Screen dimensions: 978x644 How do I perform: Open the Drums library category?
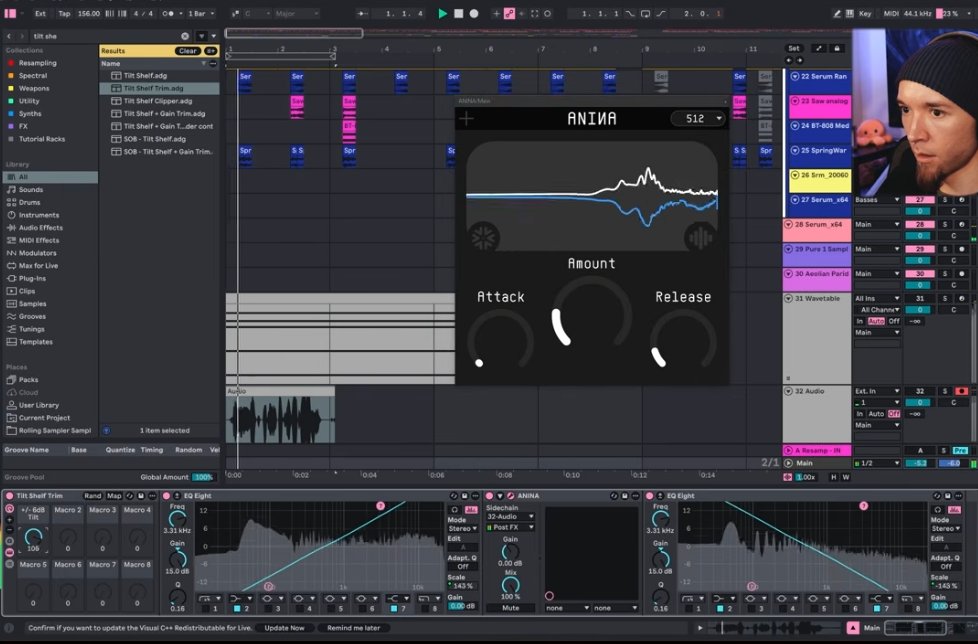[29, 203]
